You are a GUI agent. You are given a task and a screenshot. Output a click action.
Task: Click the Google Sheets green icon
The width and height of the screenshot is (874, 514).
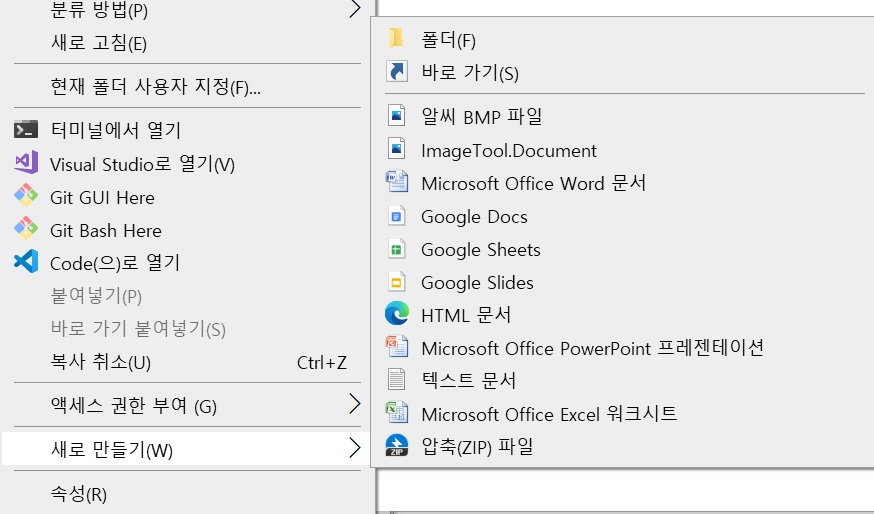click(x=396, y=249)
